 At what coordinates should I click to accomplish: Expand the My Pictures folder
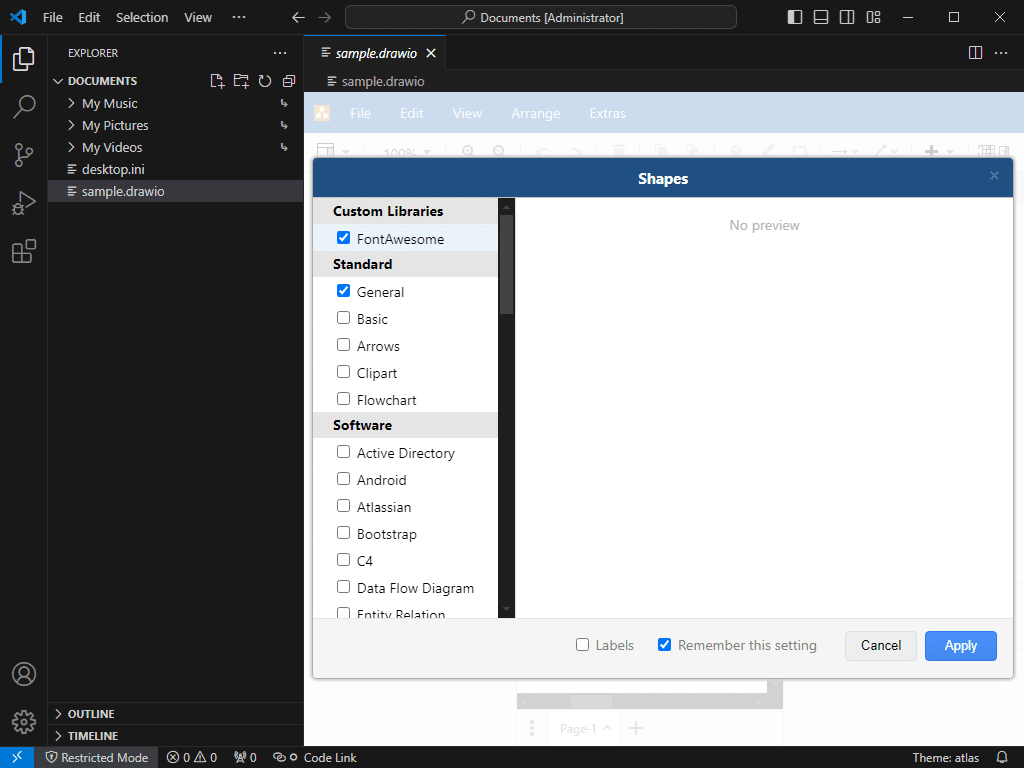click(x=72, y=125)
